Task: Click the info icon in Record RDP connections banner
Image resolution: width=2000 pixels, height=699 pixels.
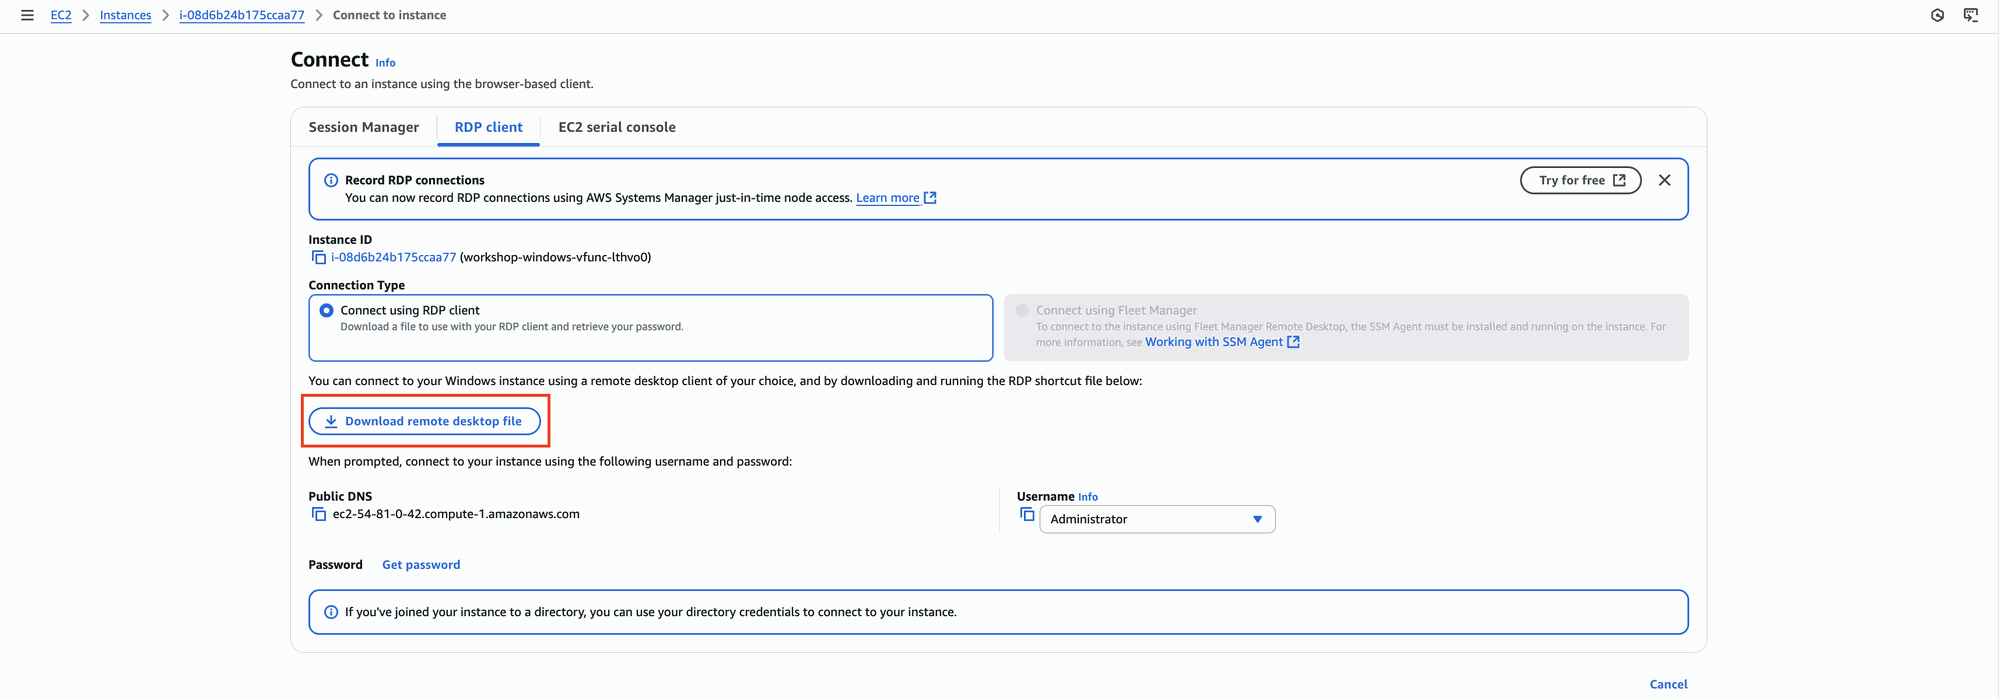Action: (331, 180)
